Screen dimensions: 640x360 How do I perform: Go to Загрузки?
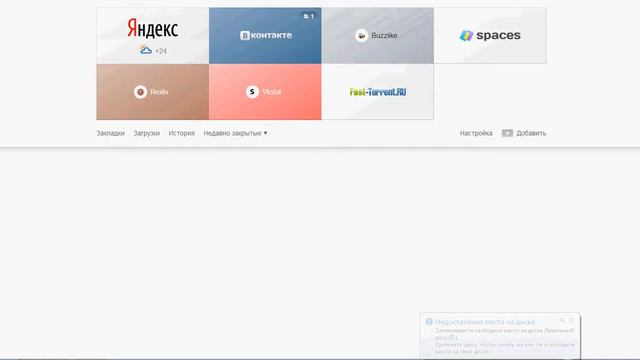[x=147, y=133]
